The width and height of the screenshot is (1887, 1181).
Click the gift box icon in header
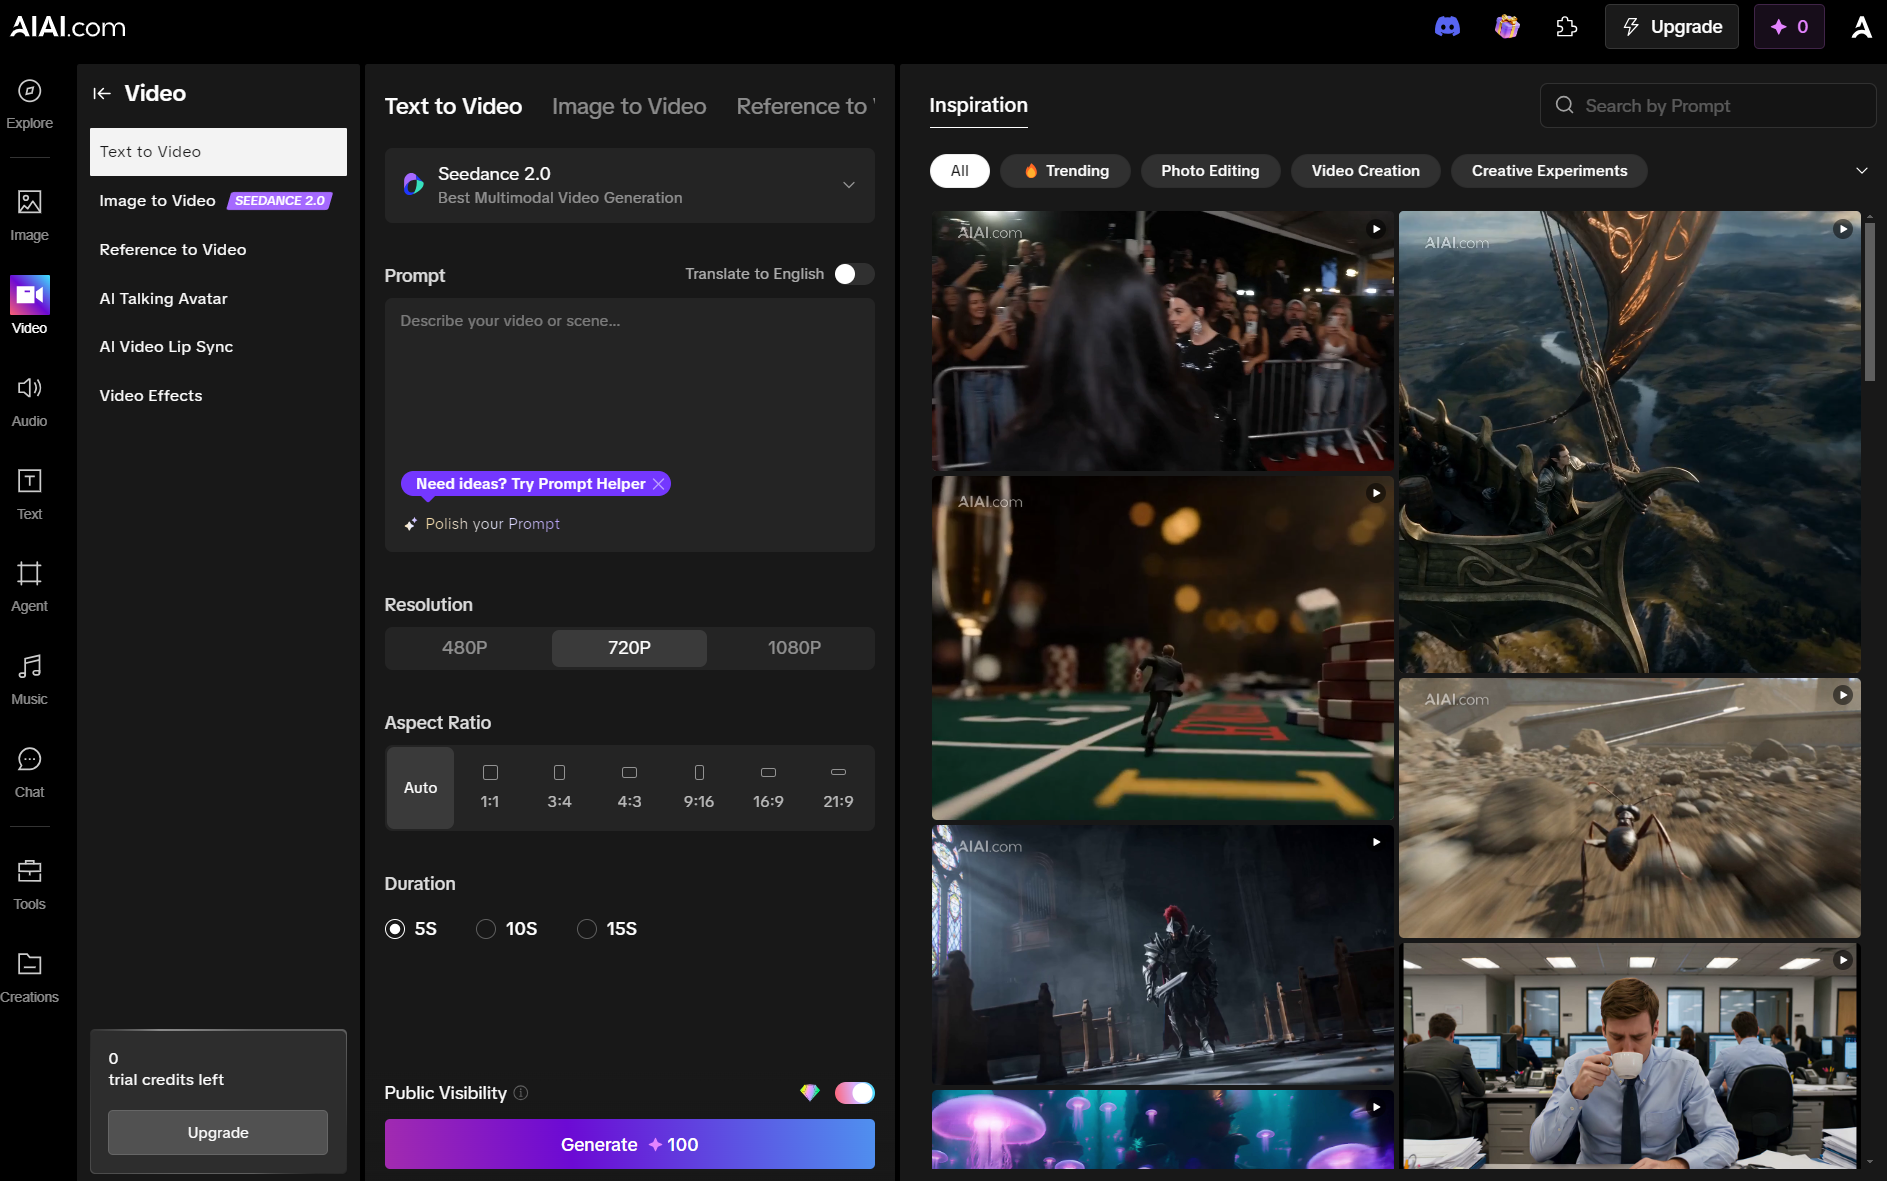[x=1507, y=27]
